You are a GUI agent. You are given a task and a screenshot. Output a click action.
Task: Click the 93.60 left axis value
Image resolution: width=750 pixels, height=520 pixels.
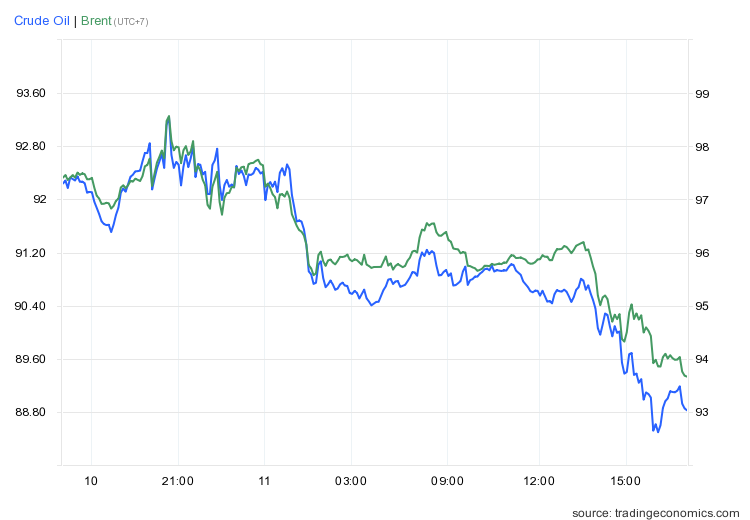click(x=30, y=94)
